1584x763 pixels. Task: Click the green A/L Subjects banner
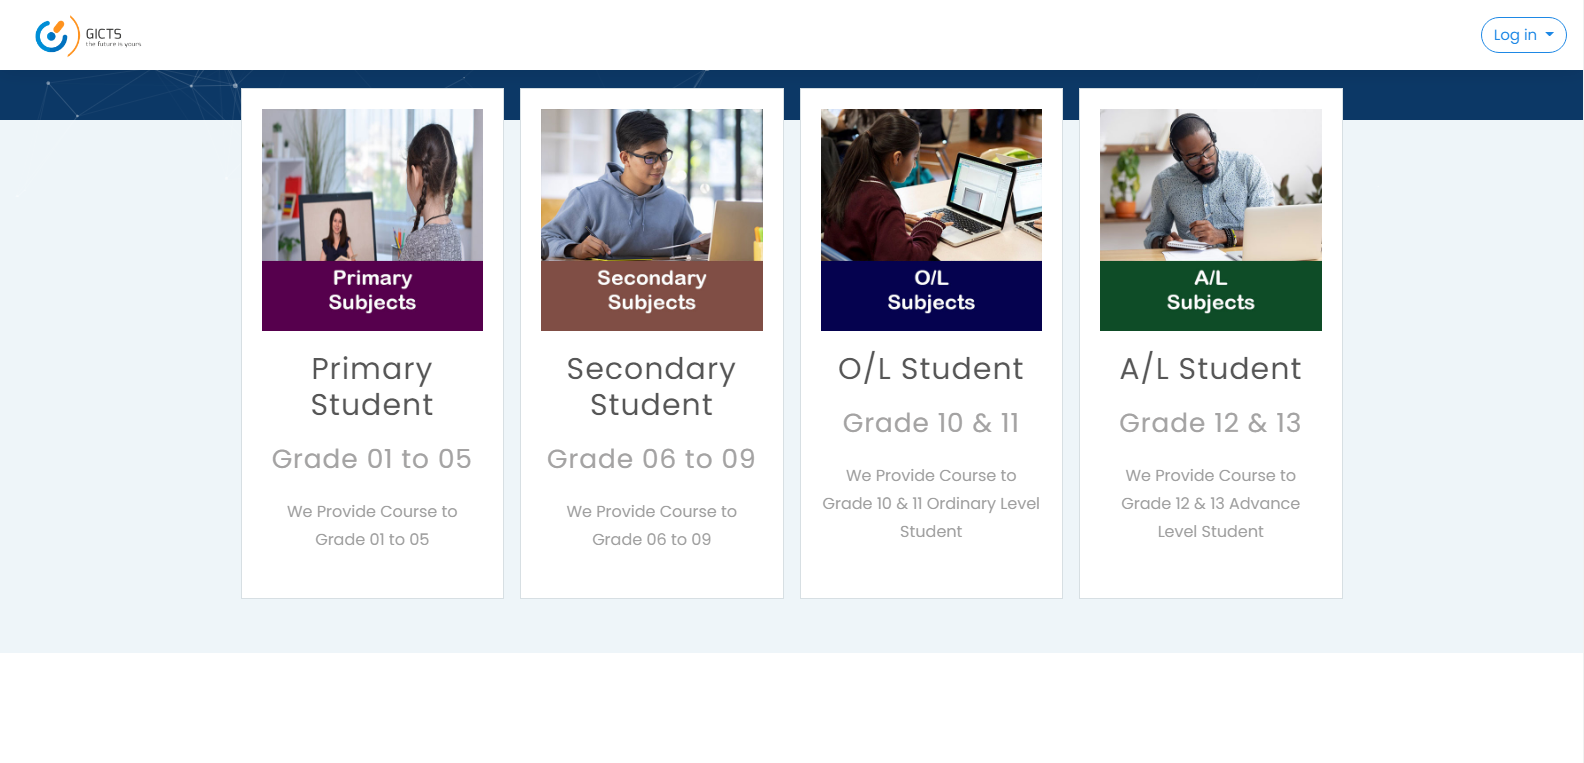pyautogui.click(x=1210, y=296)
